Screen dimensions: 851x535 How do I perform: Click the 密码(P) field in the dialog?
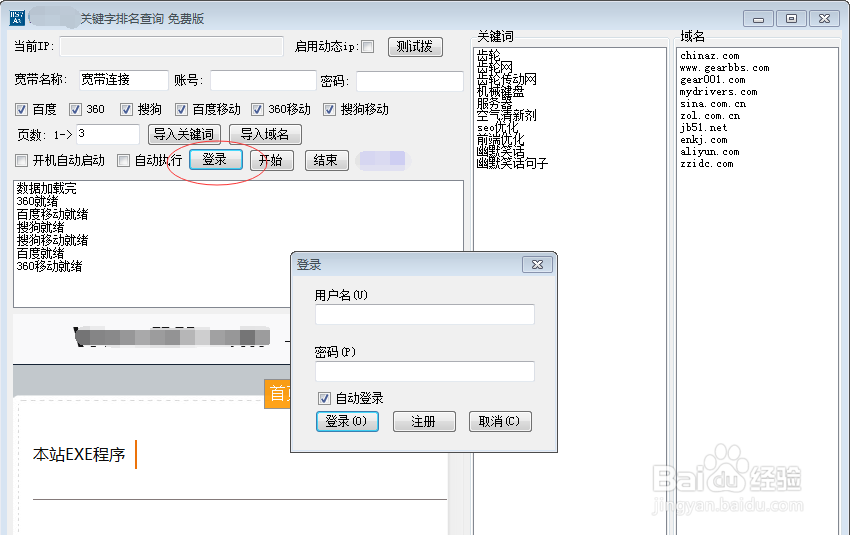pyautogui.click(x=425, y=372)
